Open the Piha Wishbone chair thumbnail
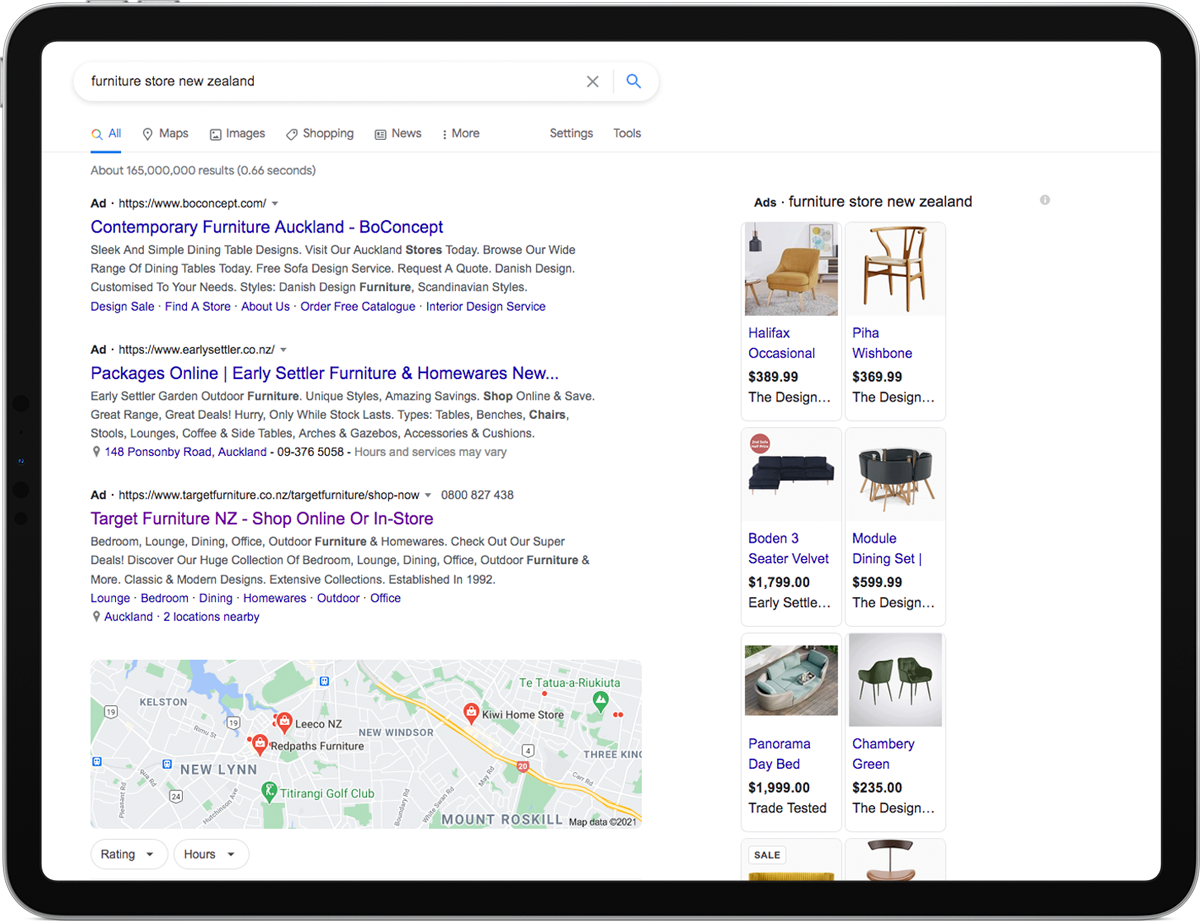This screenshot has width=1200, height=921. click(895, 269)
